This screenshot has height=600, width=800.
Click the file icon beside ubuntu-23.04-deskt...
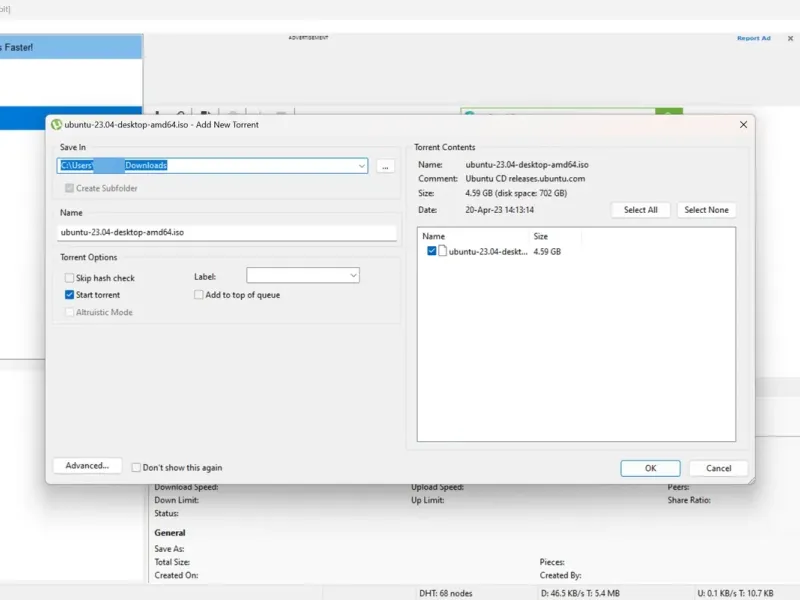[442, 251]
